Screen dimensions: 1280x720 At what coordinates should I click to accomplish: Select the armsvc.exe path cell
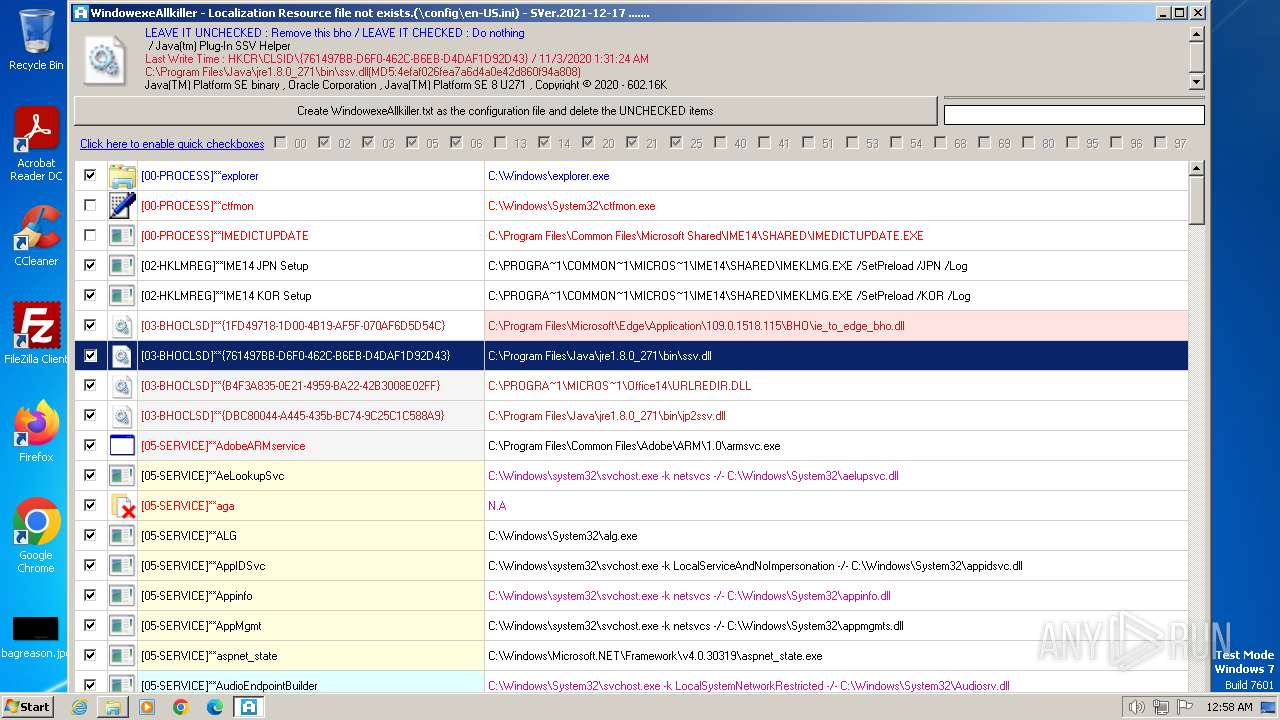point(836,446)
